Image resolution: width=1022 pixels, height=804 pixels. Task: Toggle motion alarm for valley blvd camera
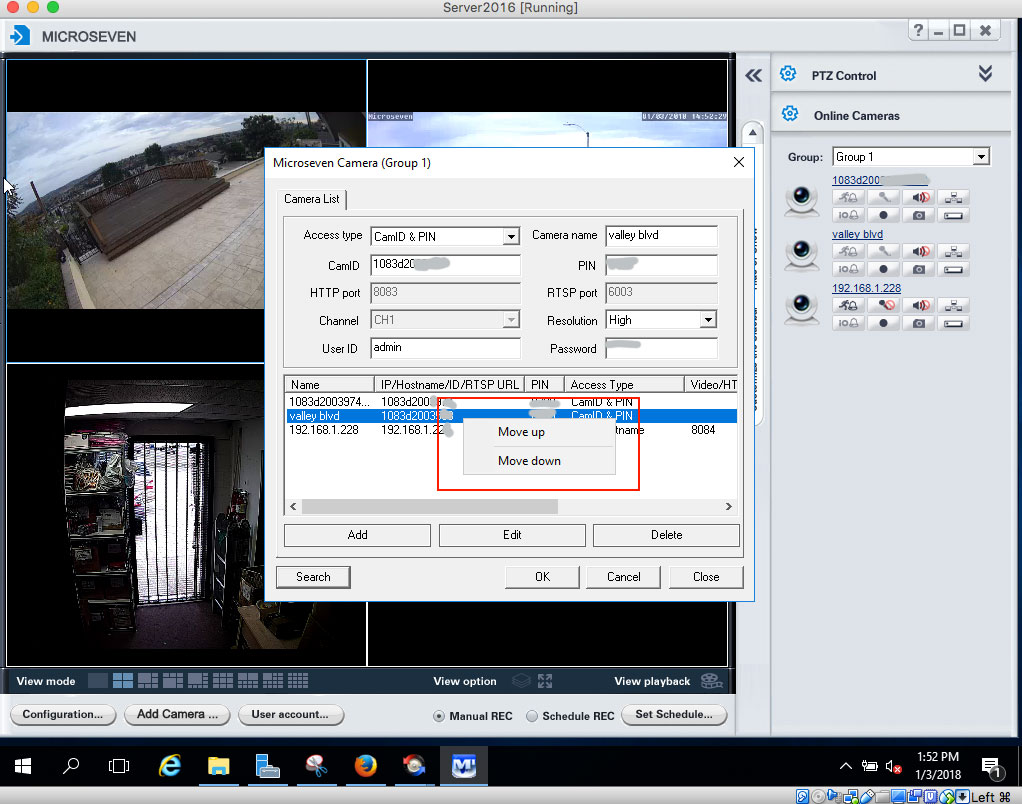point(848,251)
